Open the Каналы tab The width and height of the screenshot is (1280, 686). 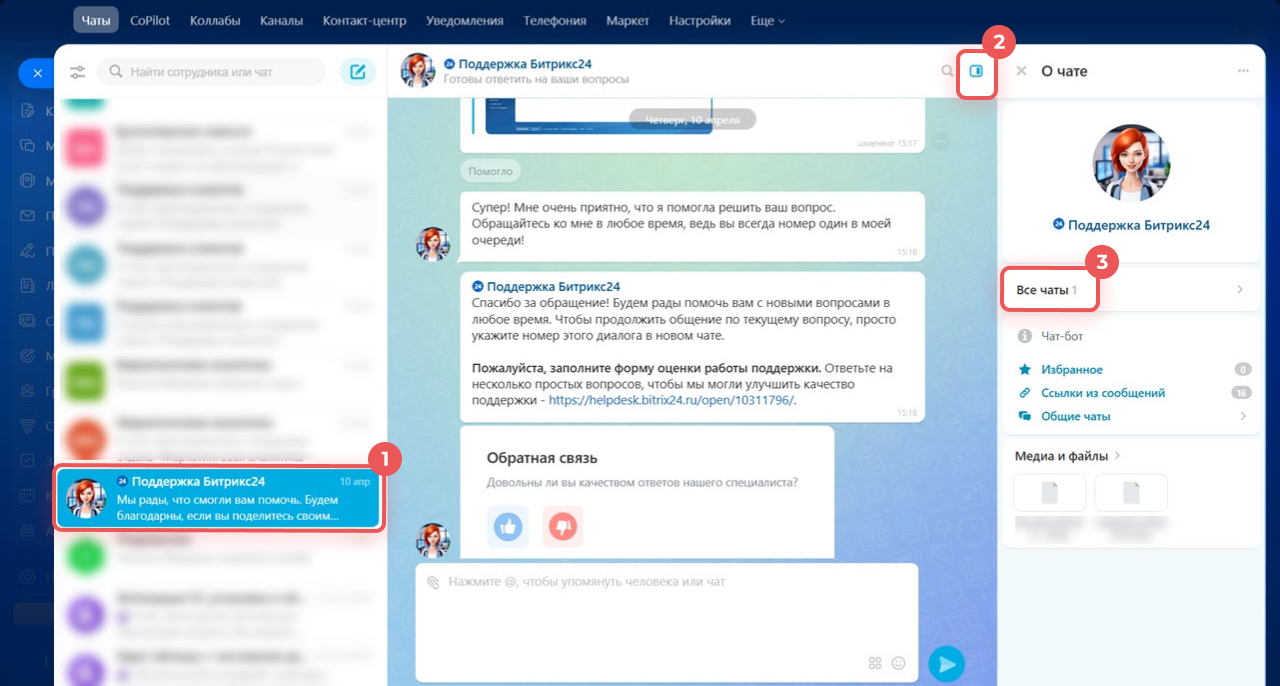point(281,20)
